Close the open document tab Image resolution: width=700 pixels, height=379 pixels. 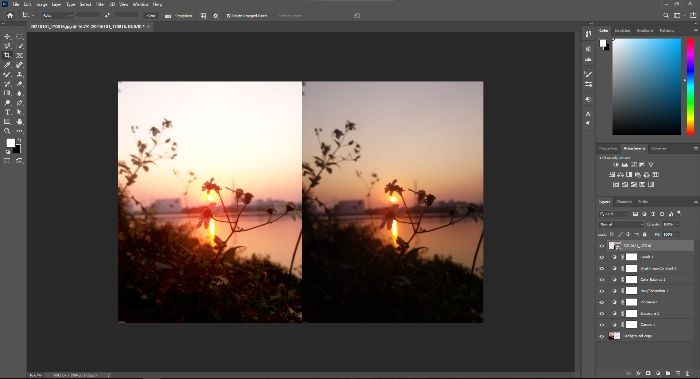[149, 26]
